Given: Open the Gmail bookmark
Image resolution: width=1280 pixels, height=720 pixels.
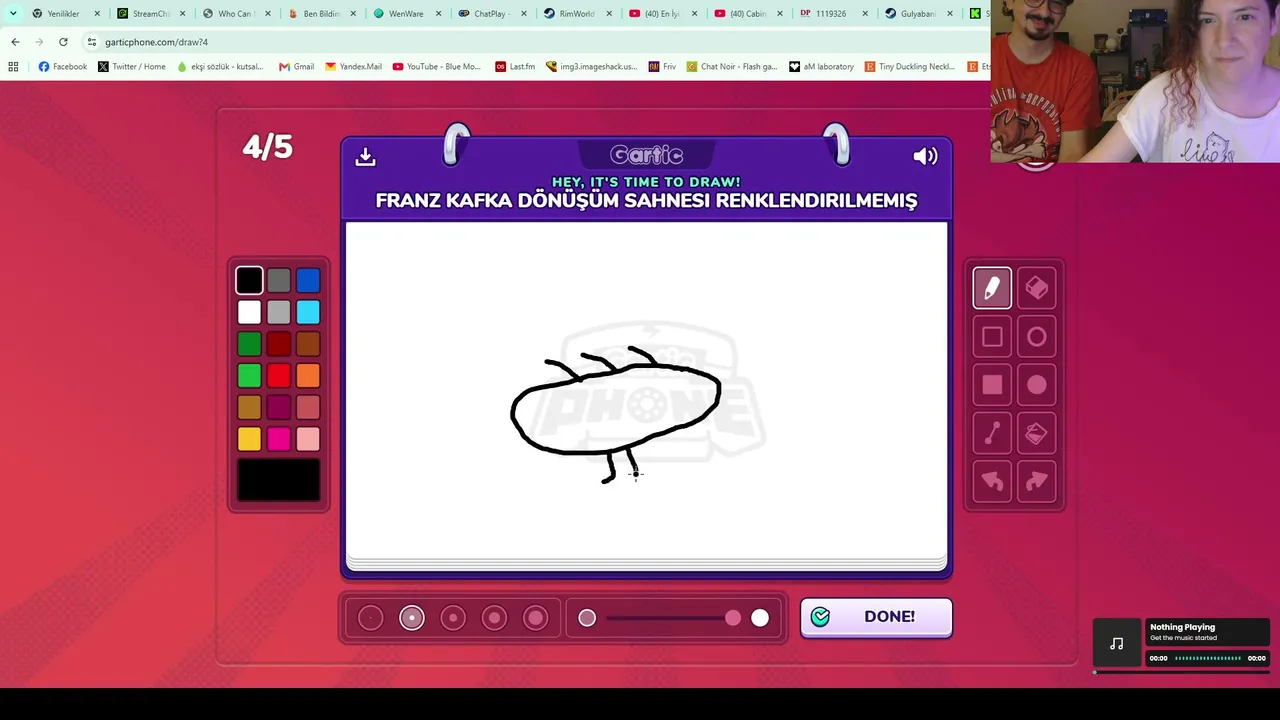Looking at the screenshot, I should [297, 67].
